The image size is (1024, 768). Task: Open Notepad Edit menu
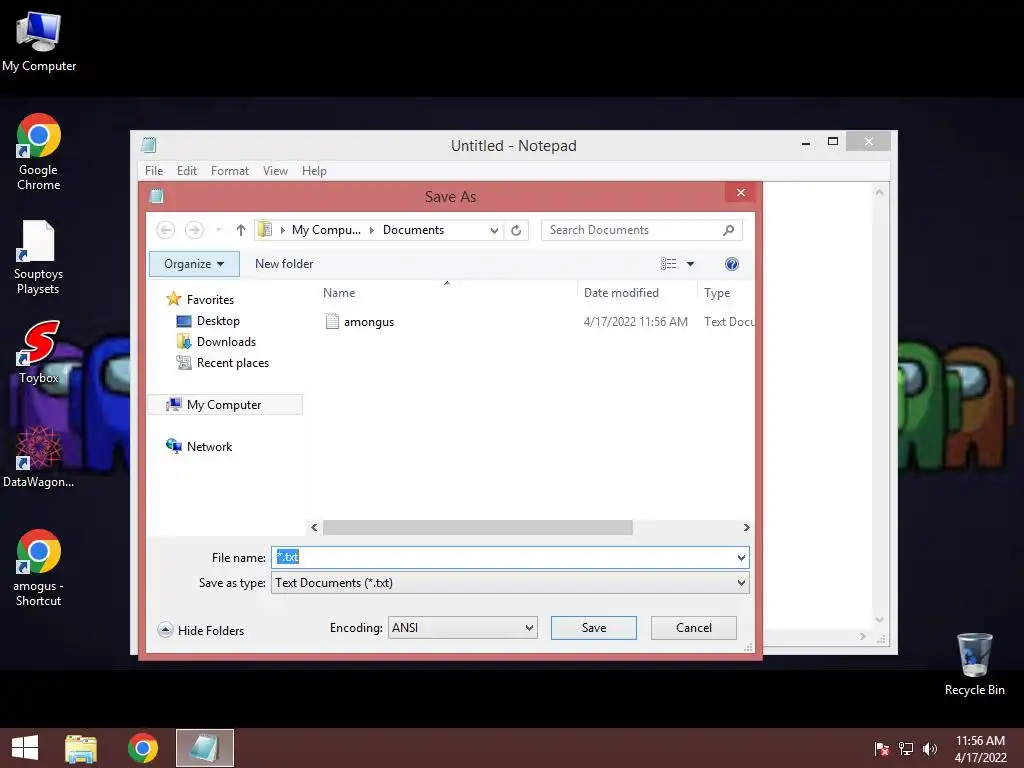tap(187, 170)
